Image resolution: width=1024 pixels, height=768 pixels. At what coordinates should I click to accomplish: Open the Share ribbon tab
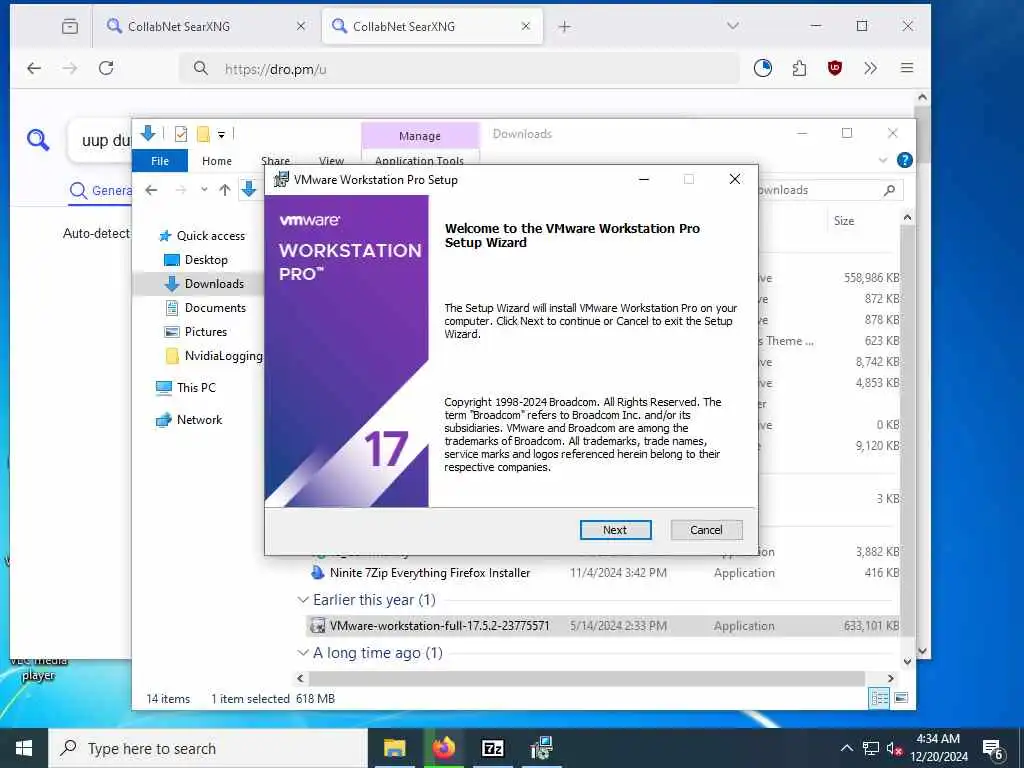pyautogui.click(x=275, y=161)
